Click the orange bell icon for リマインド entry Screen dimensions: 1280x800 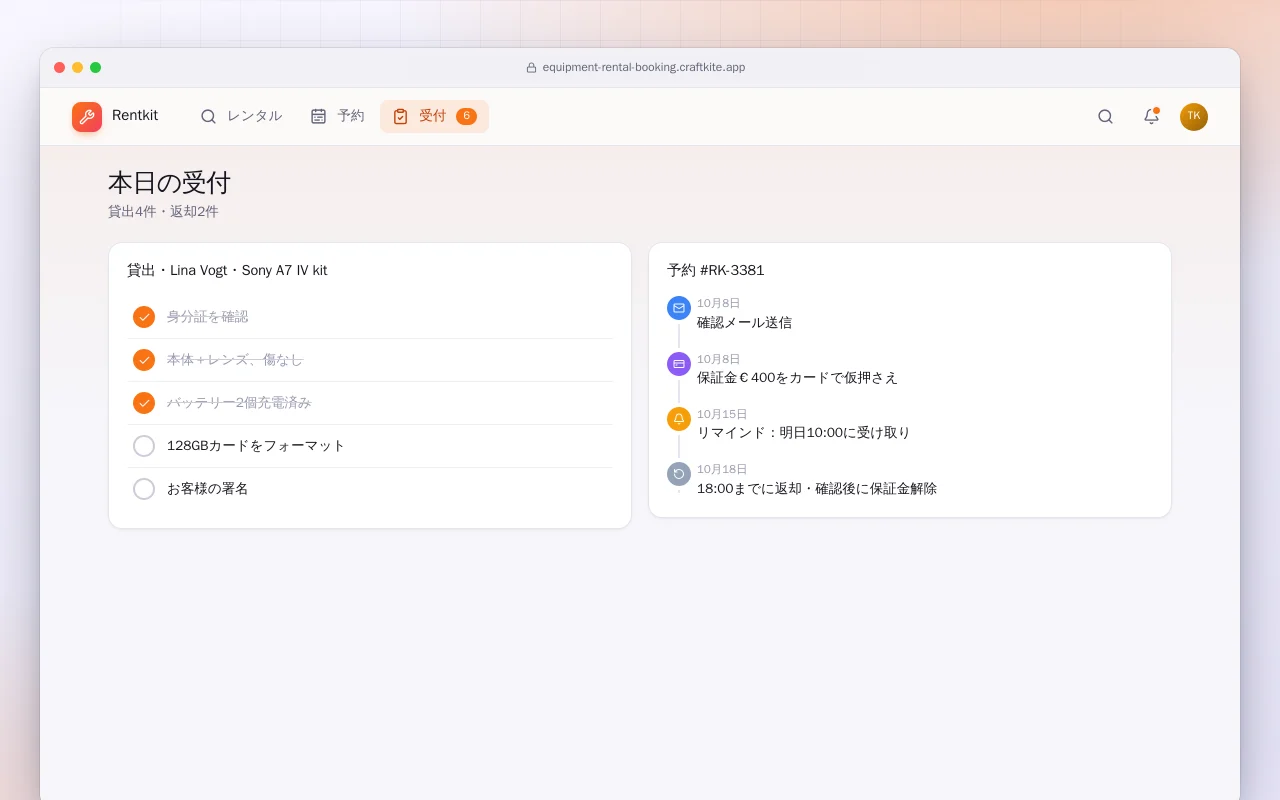click(679, 419)
